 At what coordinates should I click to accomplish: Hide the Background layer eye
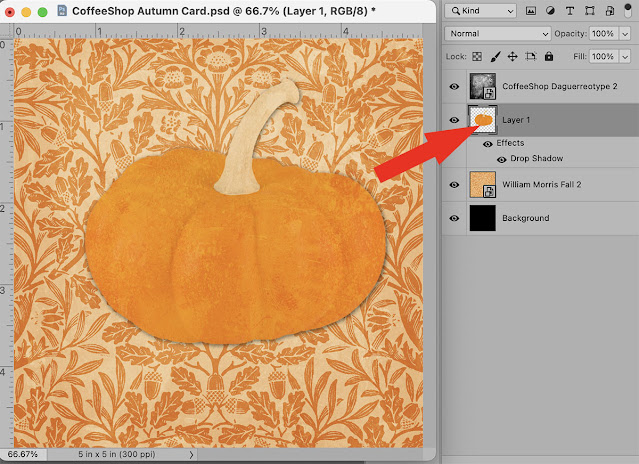click(454, 218)
